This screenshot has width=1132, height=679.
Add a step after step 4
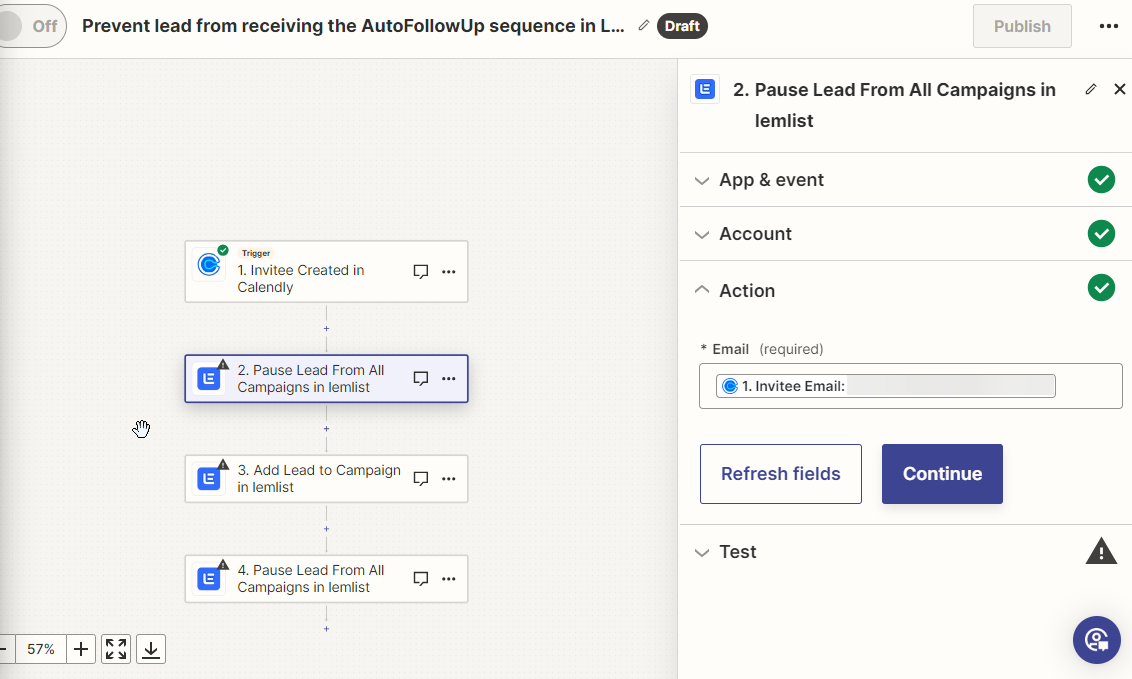click(x=326, y=629)
